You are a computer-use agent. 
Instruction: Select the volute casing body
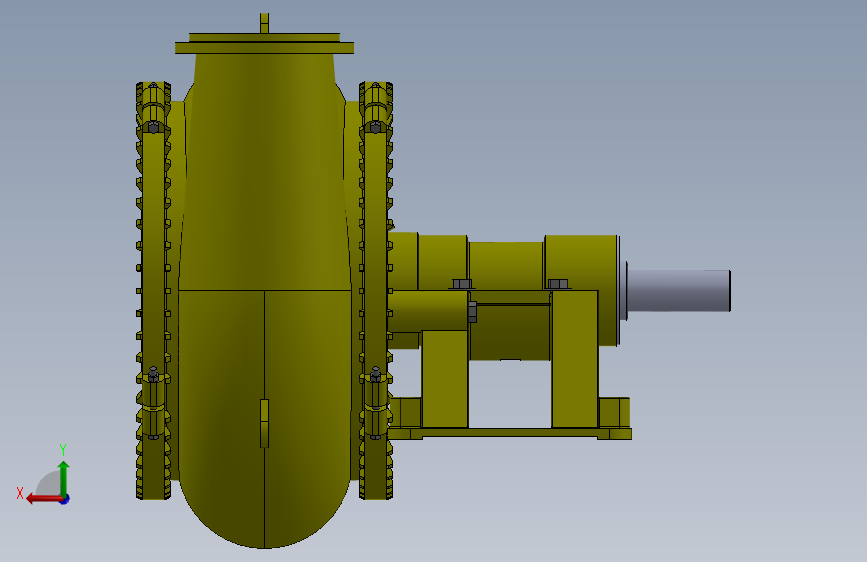pos(265,301)
